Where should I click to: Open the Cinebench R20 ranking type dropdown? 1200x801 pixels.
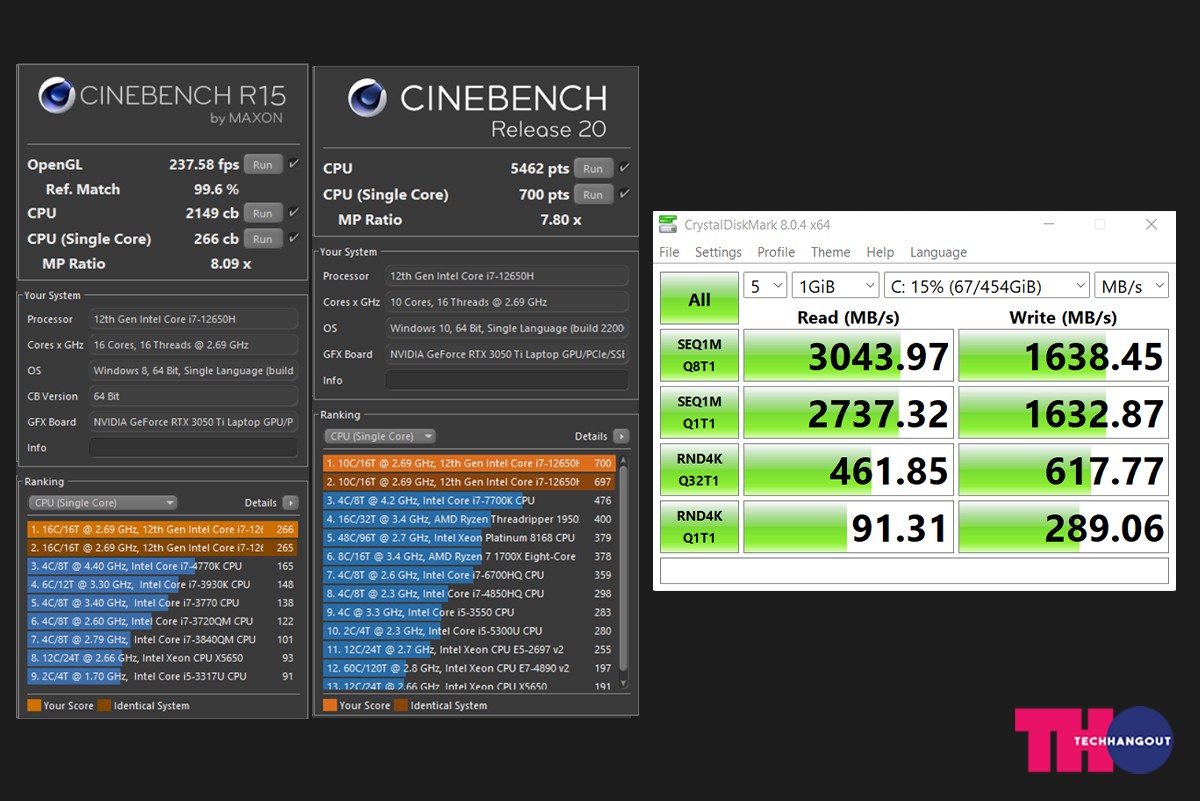pyautogui.click(x=380, y=436)
